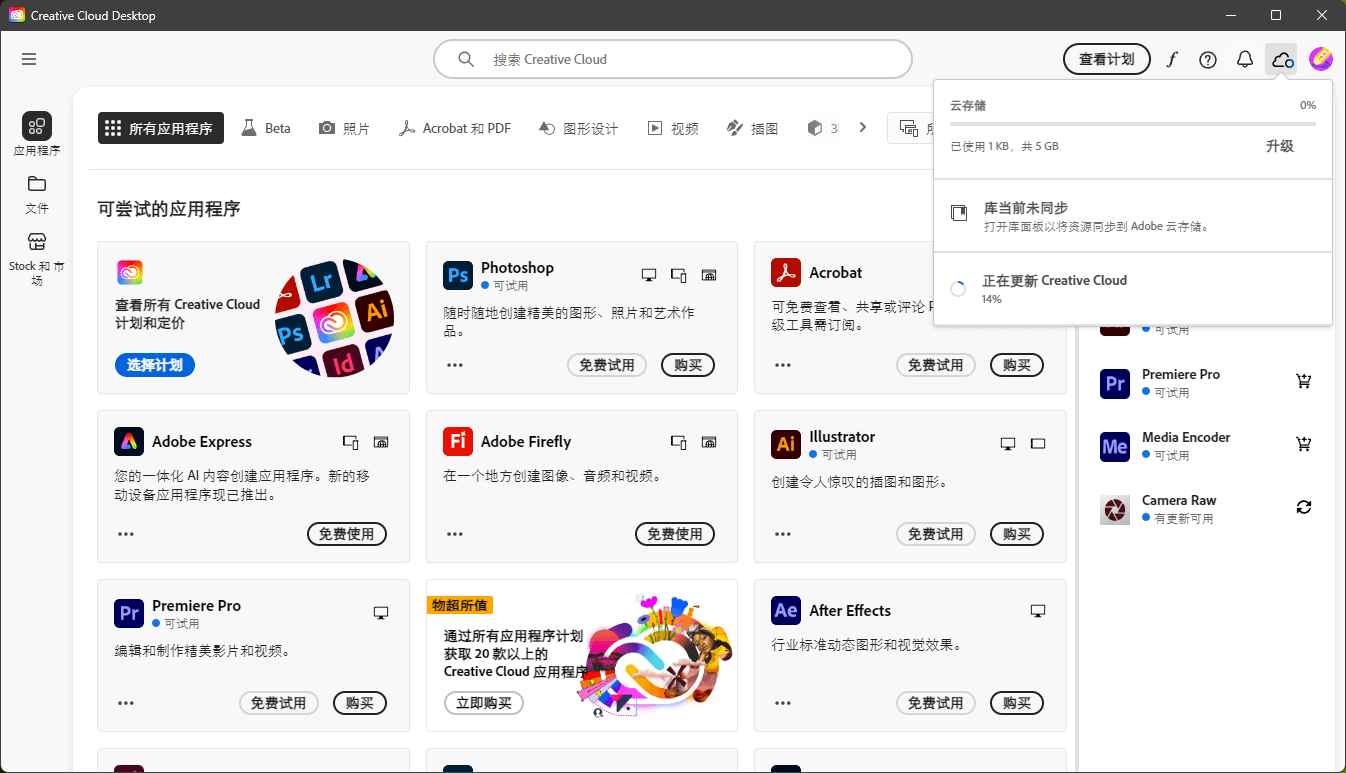Click the Search Creative Cloud field
Screen dimensions: 1346x773
673,59
